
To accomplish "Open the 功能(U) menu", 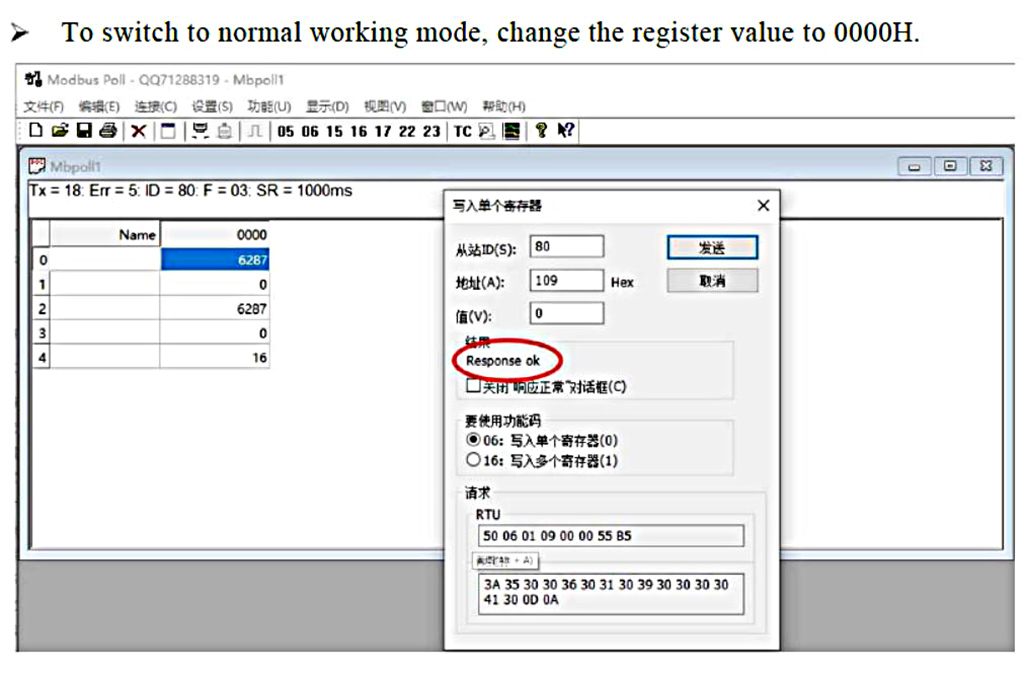I will [x=269, y=106].
